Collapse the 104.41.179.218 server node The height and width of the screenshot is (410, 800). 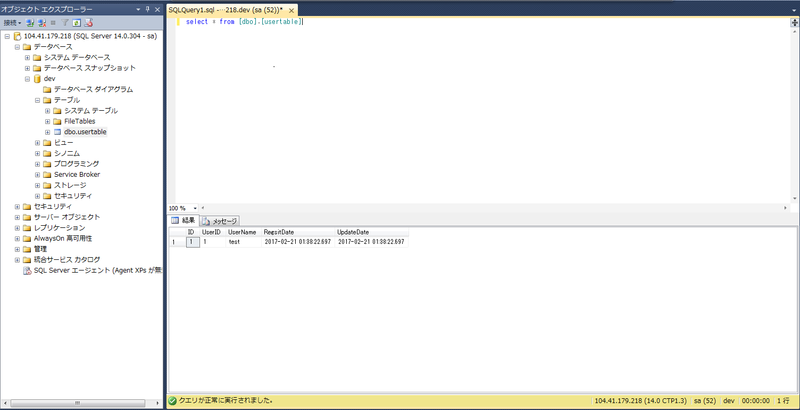(x=7, y=36)
